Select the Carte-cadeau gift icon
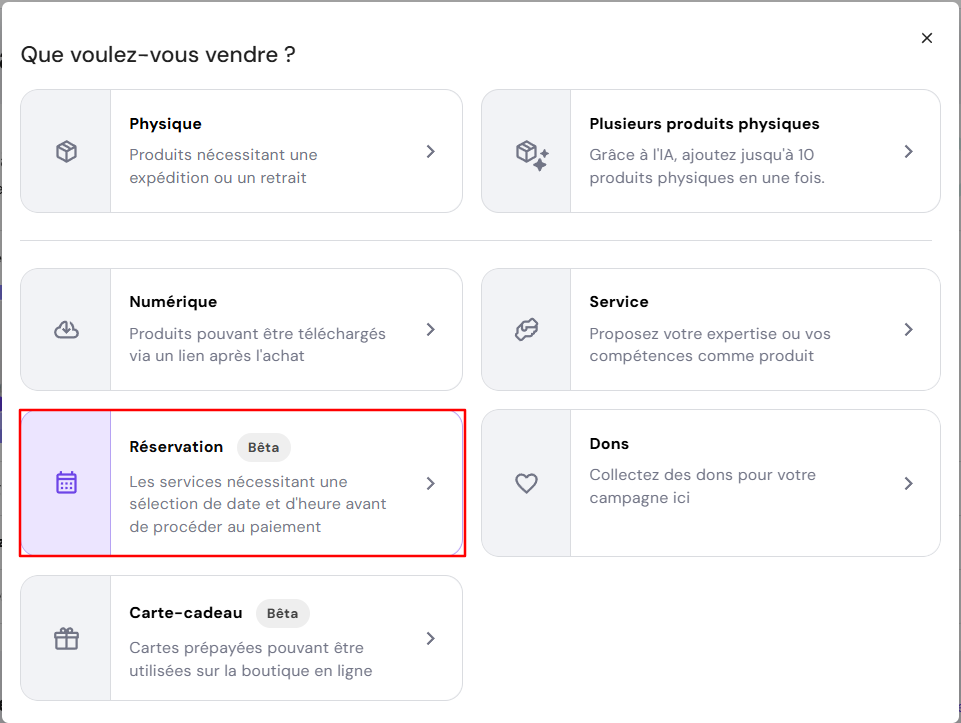The image size is (961, 723). pyautogui.click(x=65, y=637)
